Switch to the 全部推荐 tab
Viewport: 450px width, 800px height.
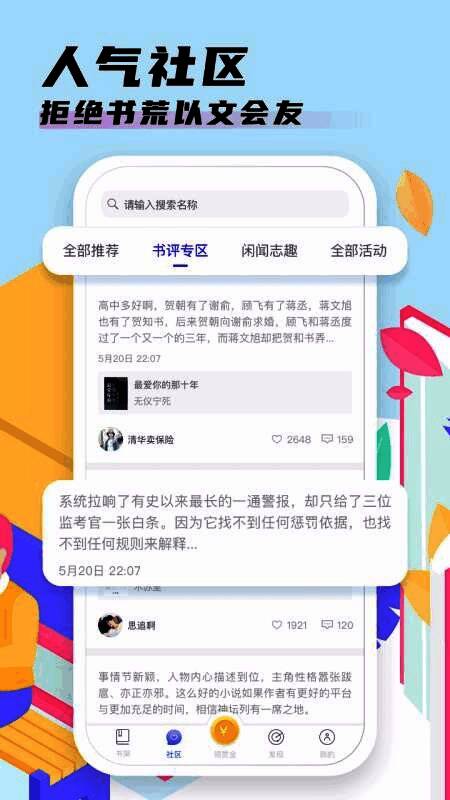(91, 251)
